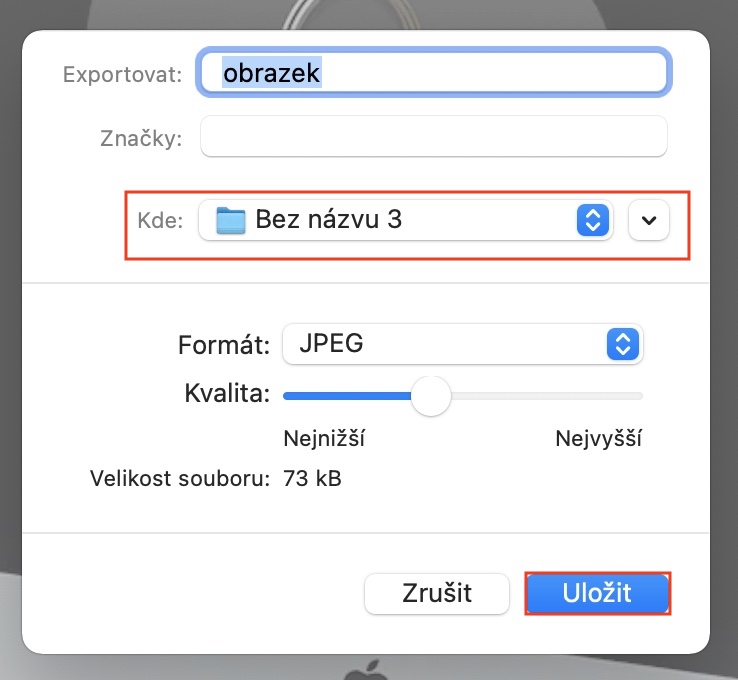Click the blue arrows on the Kde popup
The height and width of the screenshot is (680, 738).
(x=592, y=220)
